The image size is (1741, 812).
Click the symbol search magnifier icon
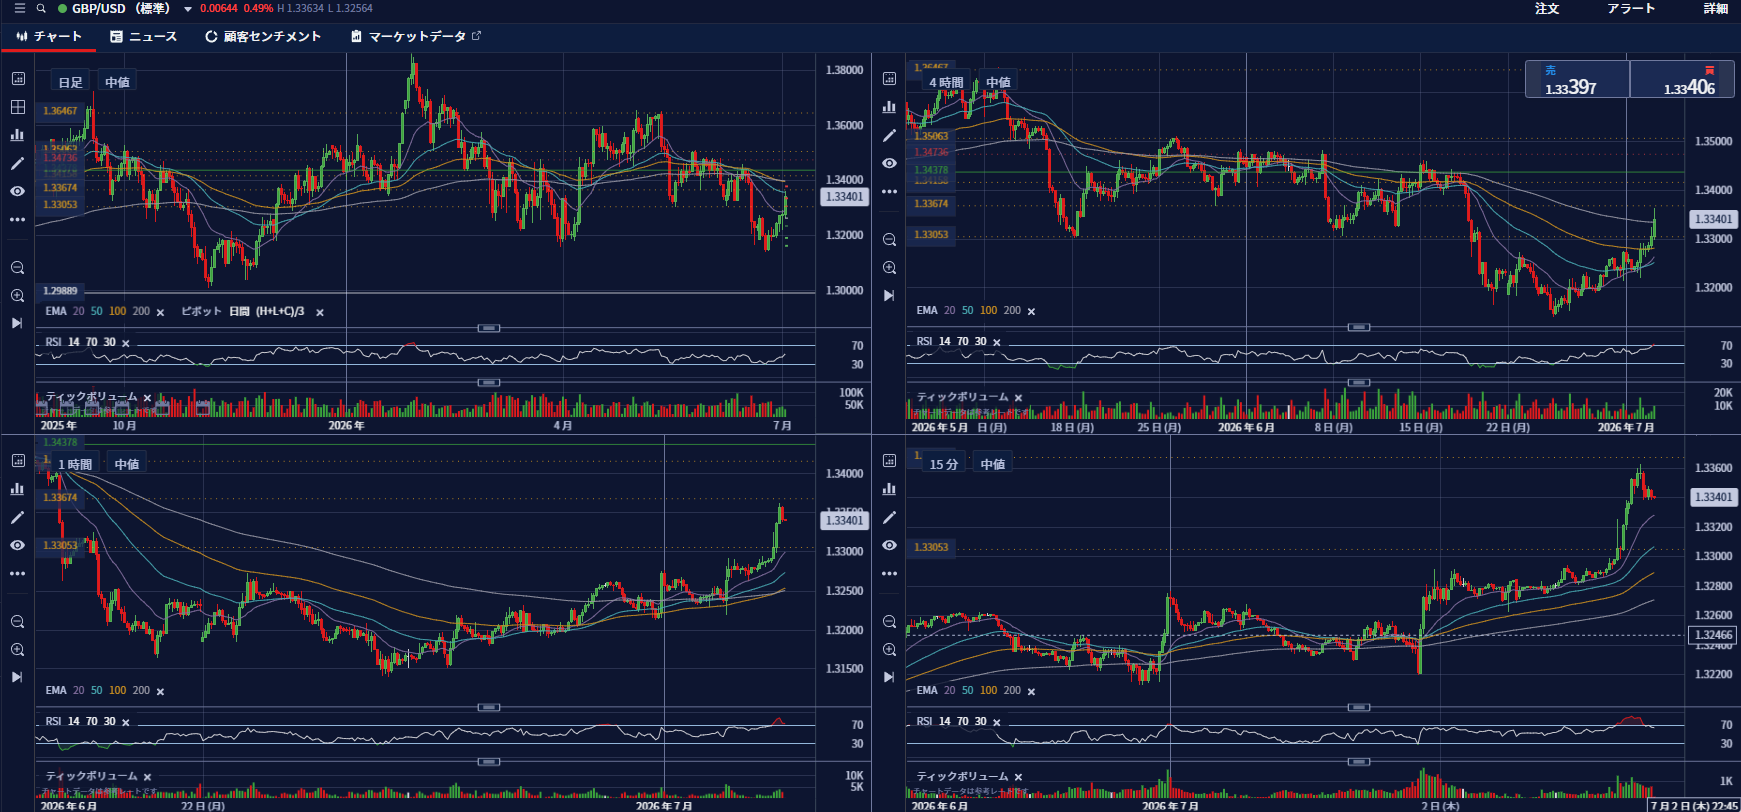(x=41, y=8)
